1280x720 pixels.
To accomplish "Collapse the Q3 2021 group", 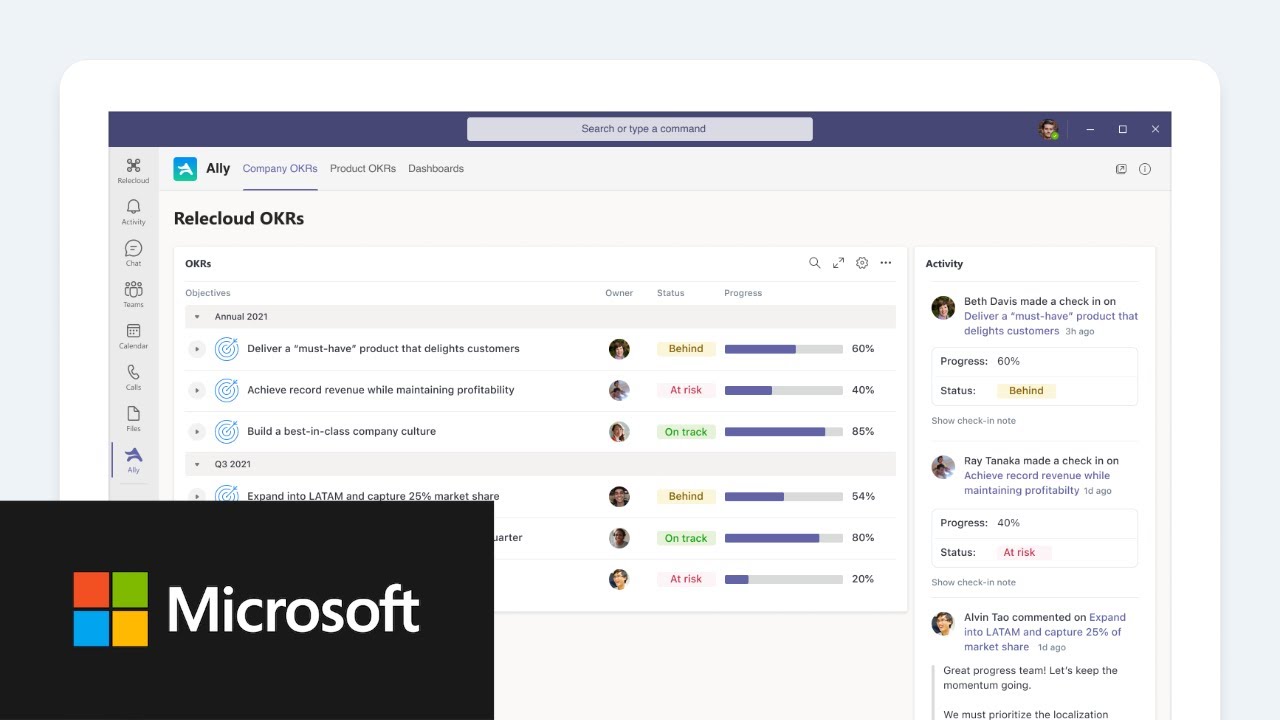I will click(197, 464).
